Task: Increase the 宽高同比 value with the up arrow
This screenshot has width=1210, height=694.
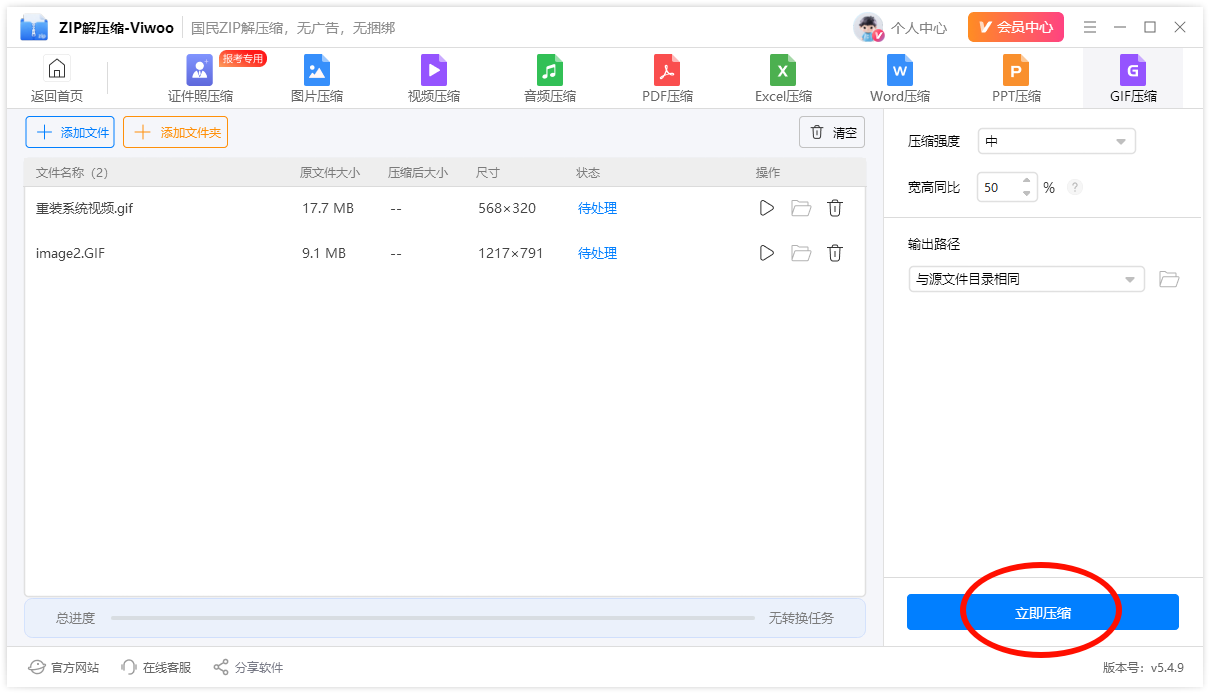Action: pyautogui.click(x=1026, y=181)
